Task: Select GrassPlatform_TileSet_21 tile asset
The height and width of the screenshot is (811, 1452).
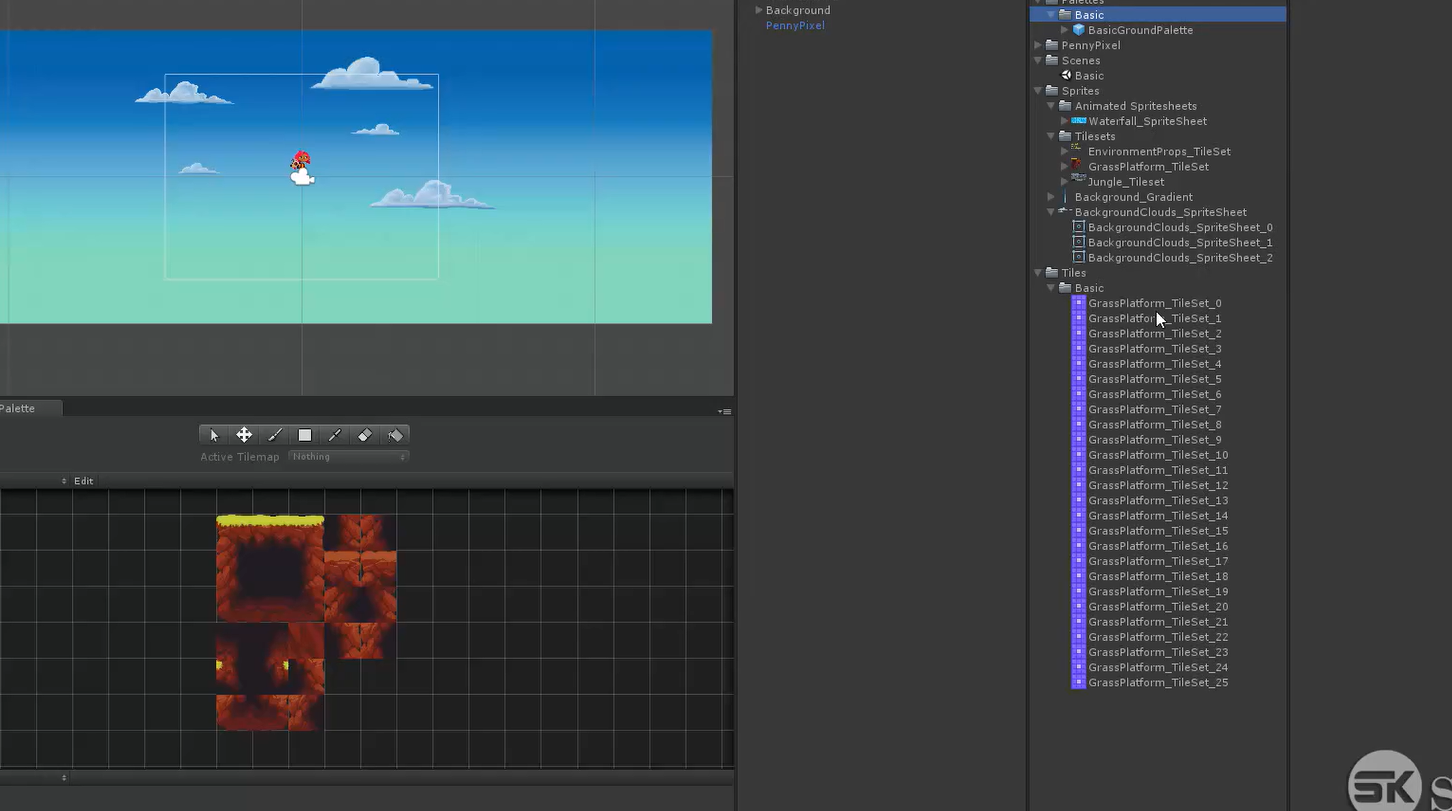Action: pyautogui.click(x=1158, y=622)
